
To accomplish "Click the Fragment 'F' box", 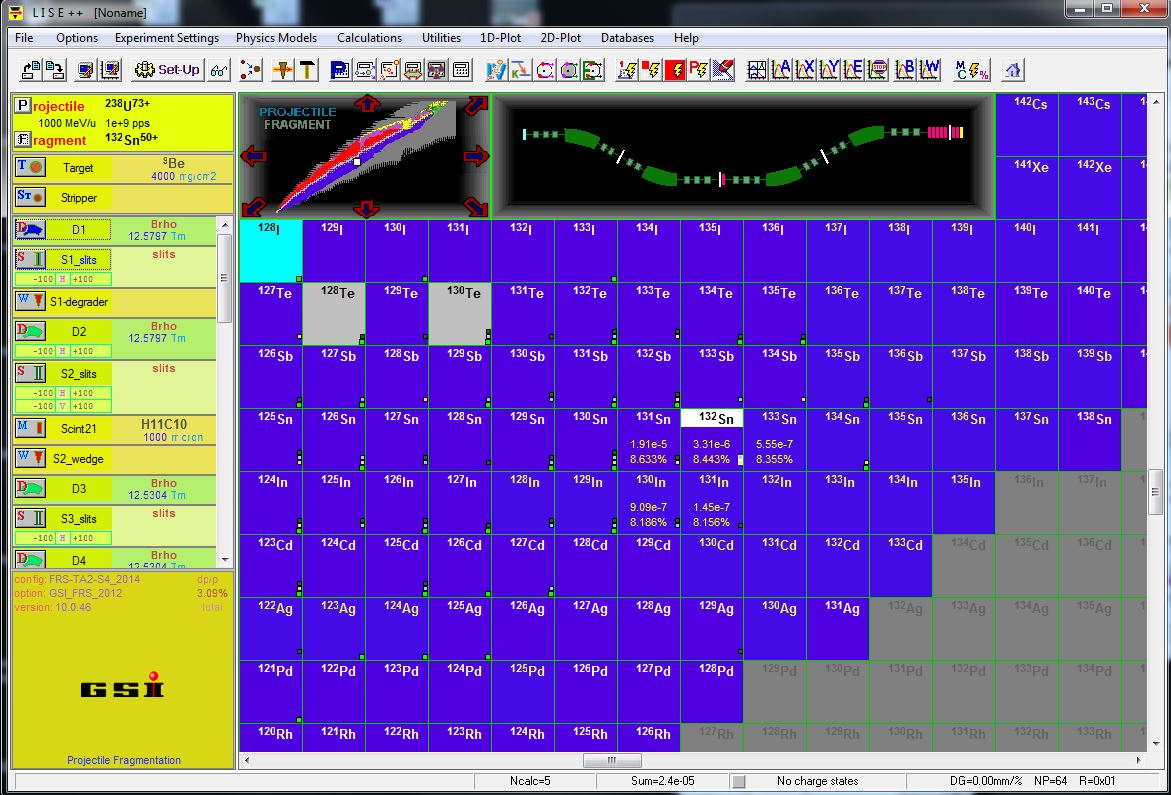I will pyautogui.click(x=23, y=140).
